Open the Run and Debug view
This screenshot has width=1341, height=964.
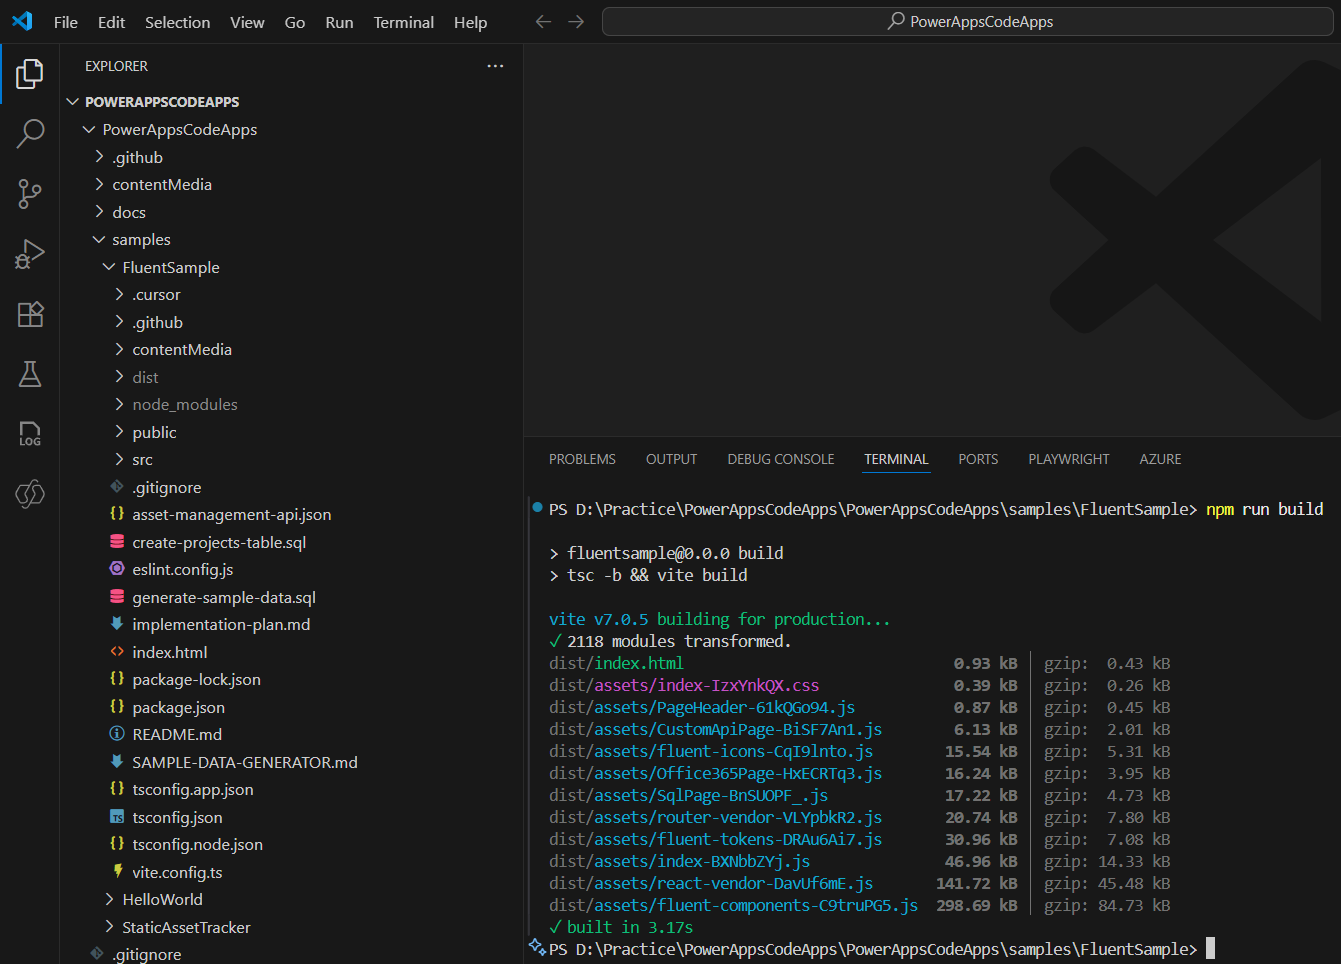[x=30, y=254]
